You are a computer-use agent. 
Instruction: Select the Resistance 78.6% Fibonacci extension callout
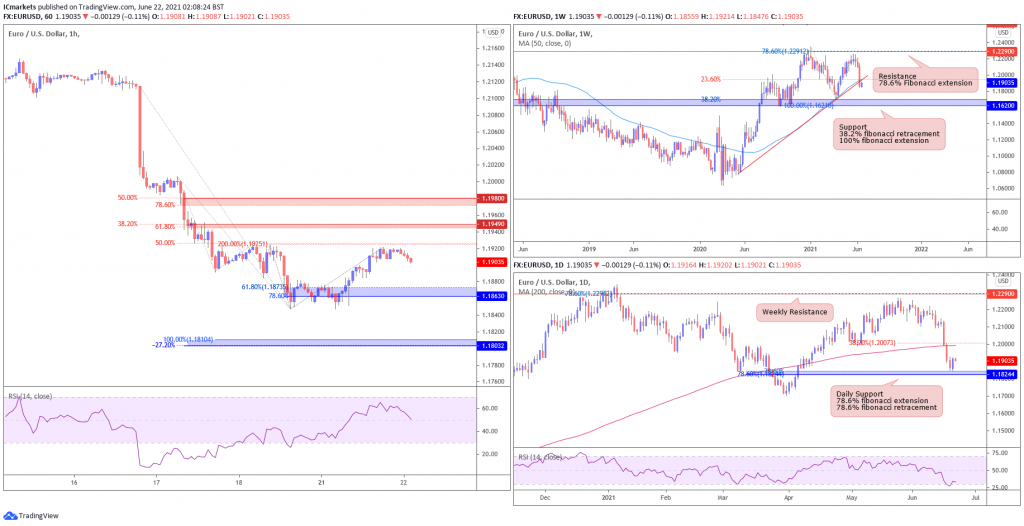[927, 79]
